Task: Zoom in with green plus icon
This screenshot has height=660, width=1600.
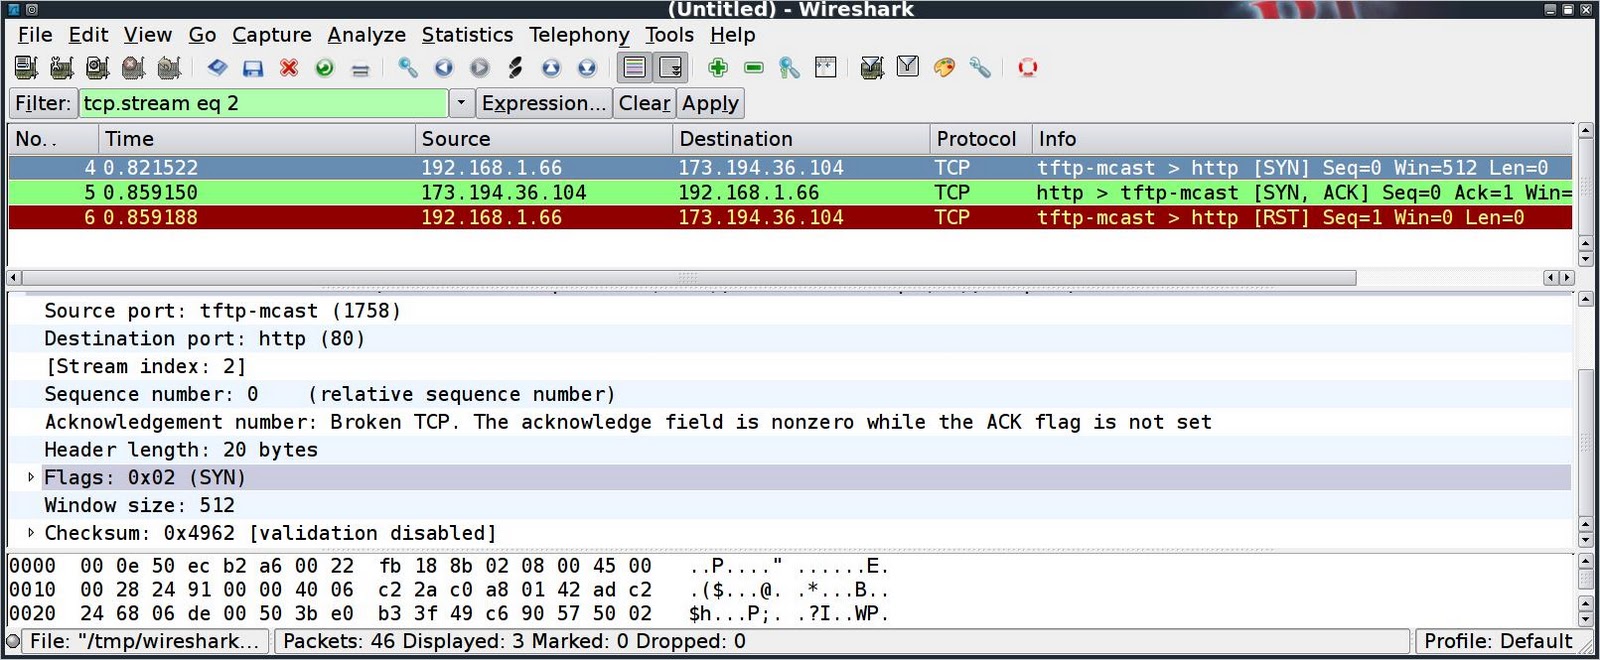Action: point(718,68)
